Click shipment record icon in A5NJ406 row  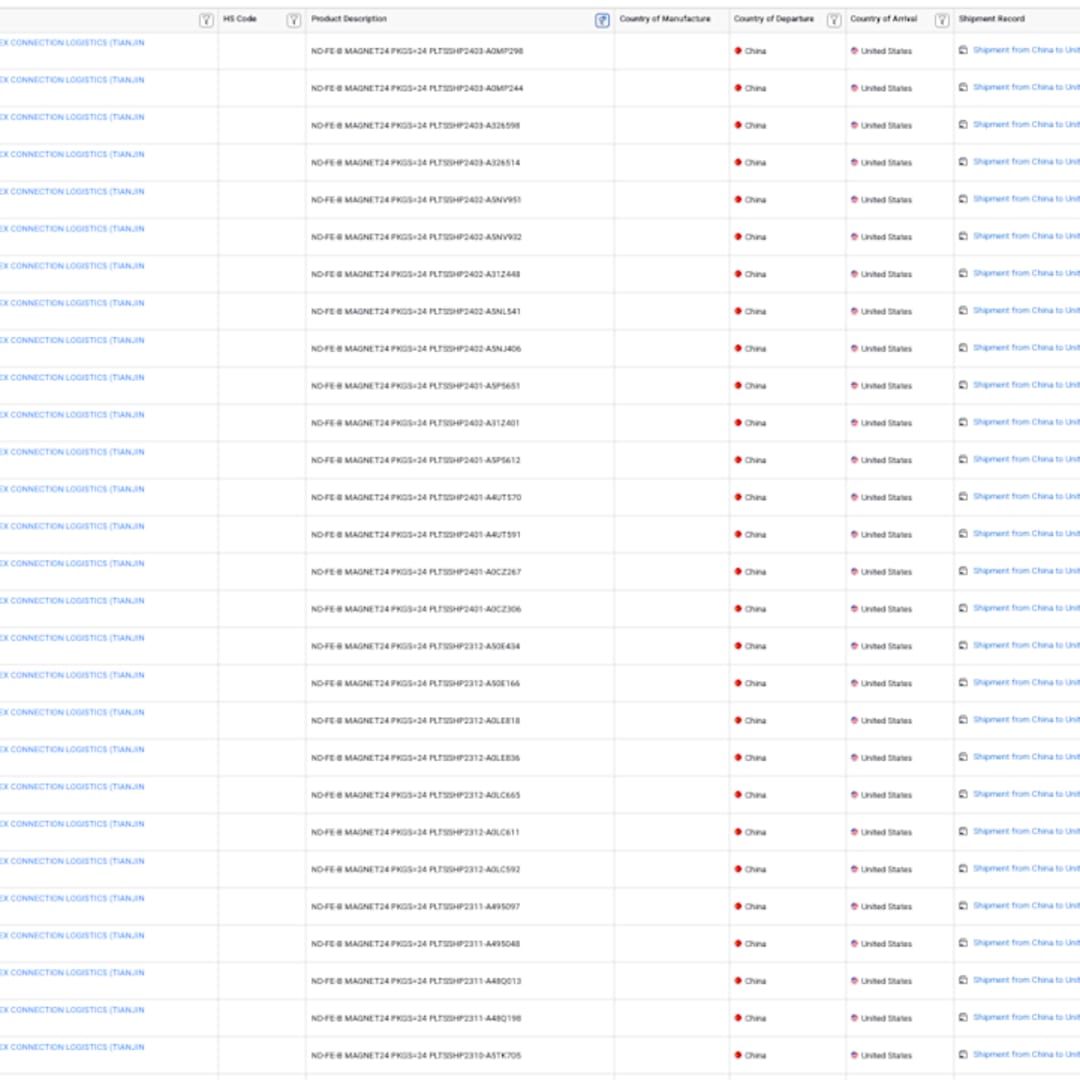[x=963, y=348]
